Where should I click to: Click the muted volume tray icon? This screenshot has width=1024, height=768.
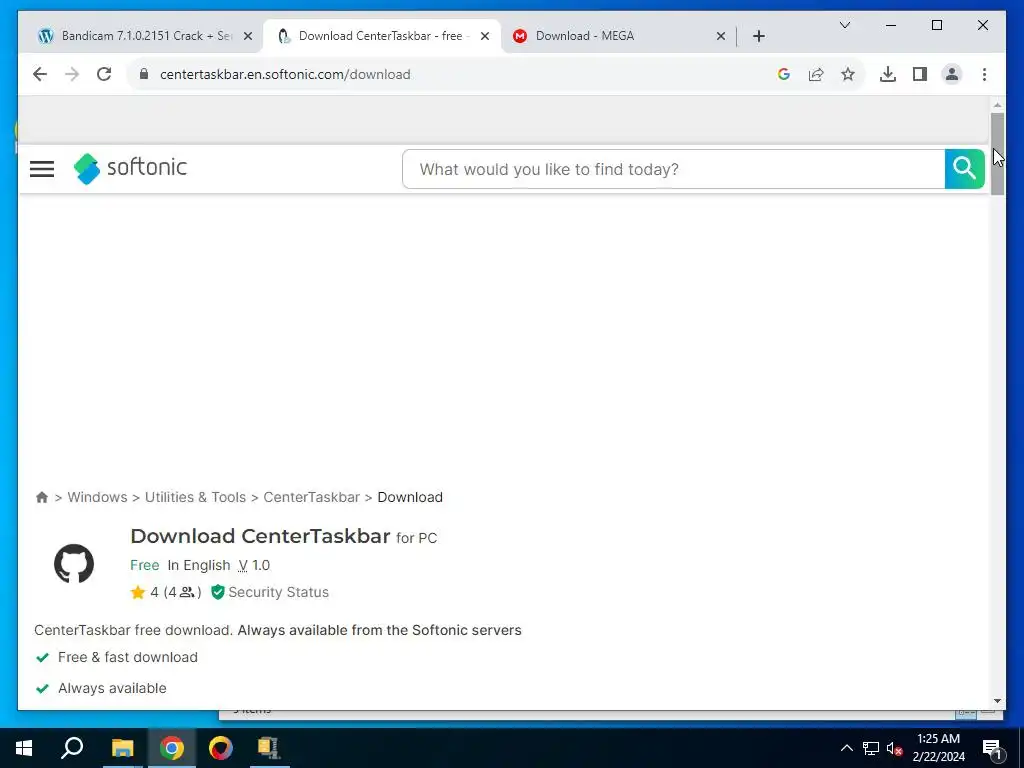click(894, 748)
